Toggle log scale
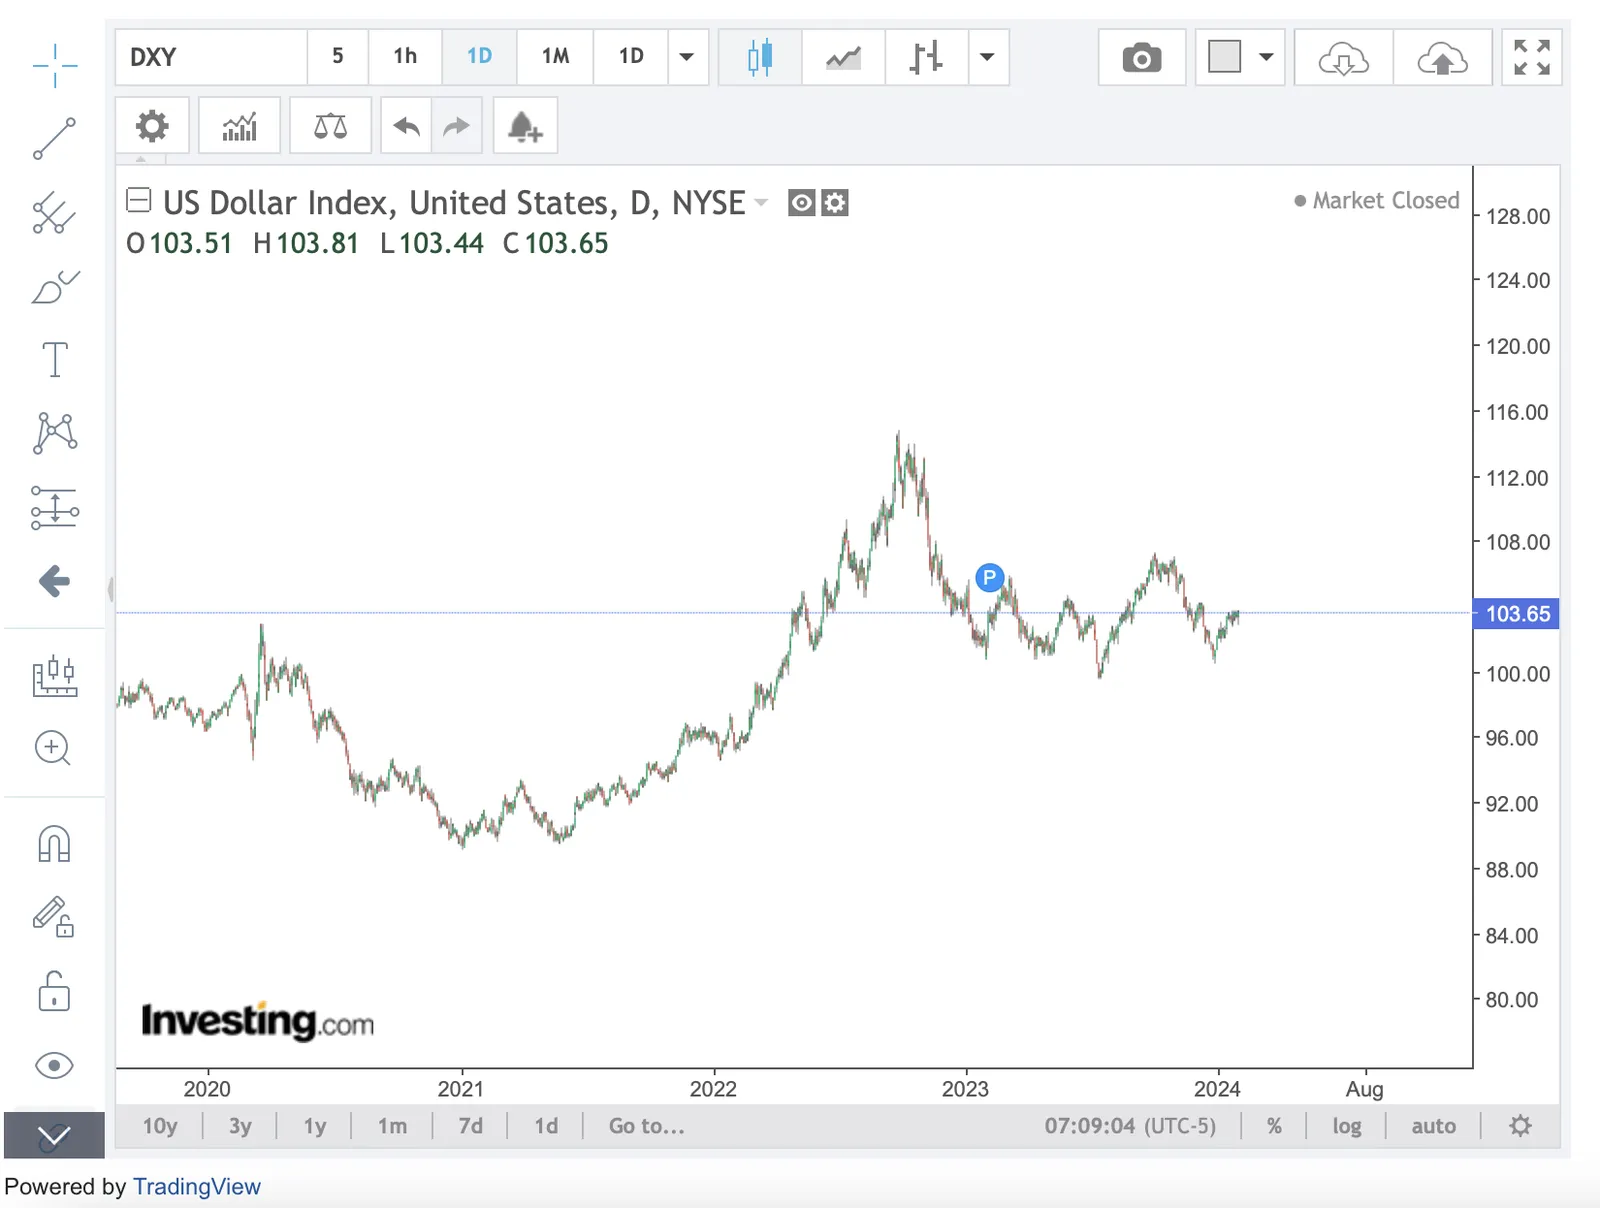The image size is (1600, 1208). [x=1347, y=1126]
